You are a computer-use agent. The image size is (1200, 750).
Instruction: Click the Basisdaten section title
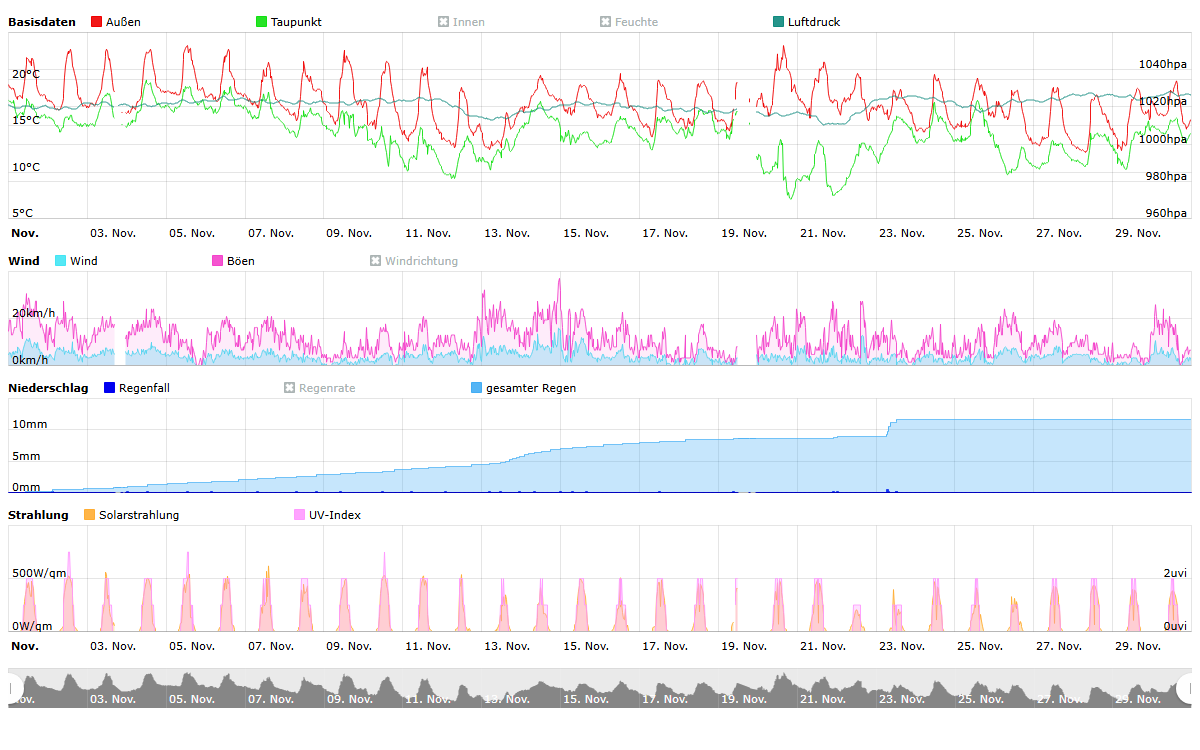point(42,22)
